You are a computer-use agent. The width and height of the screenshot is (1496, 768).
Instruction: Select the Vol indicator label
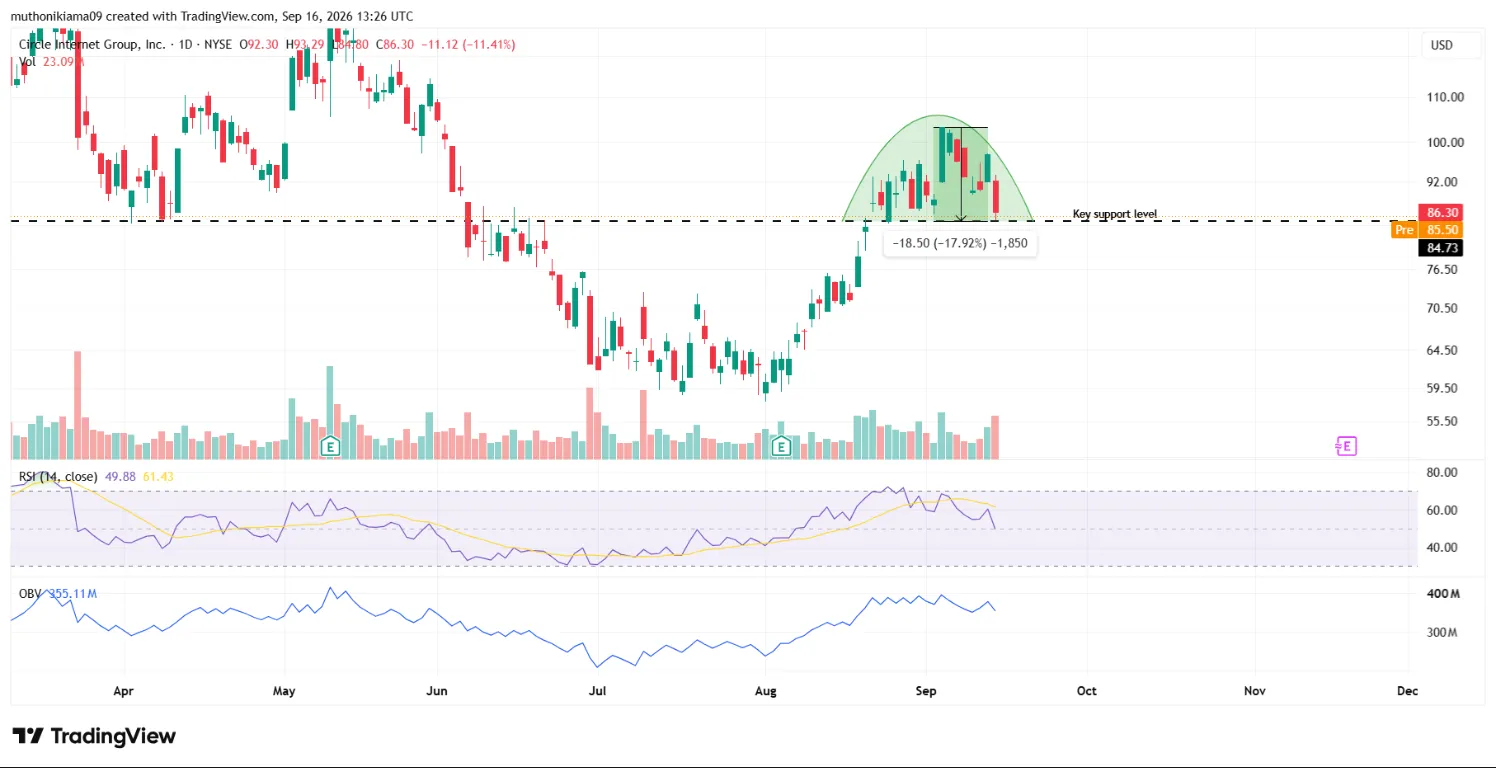(28, 62)
